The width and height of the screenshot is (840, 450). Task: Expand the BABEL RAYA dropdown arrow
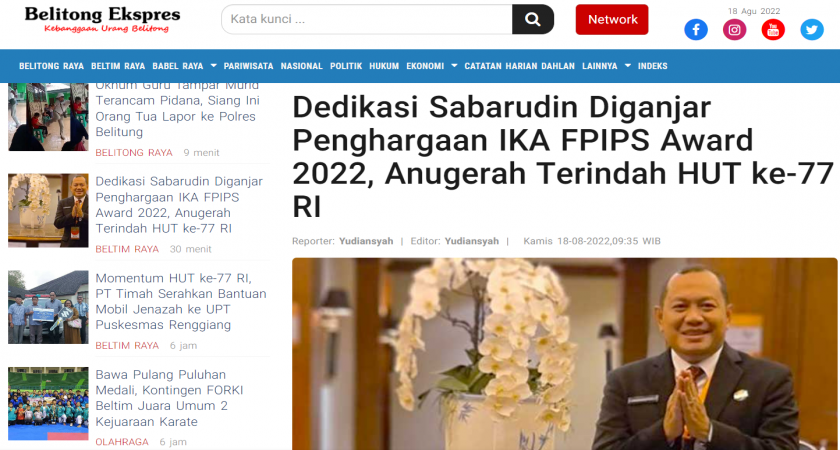pyautogui.click(x=213, y=66)
